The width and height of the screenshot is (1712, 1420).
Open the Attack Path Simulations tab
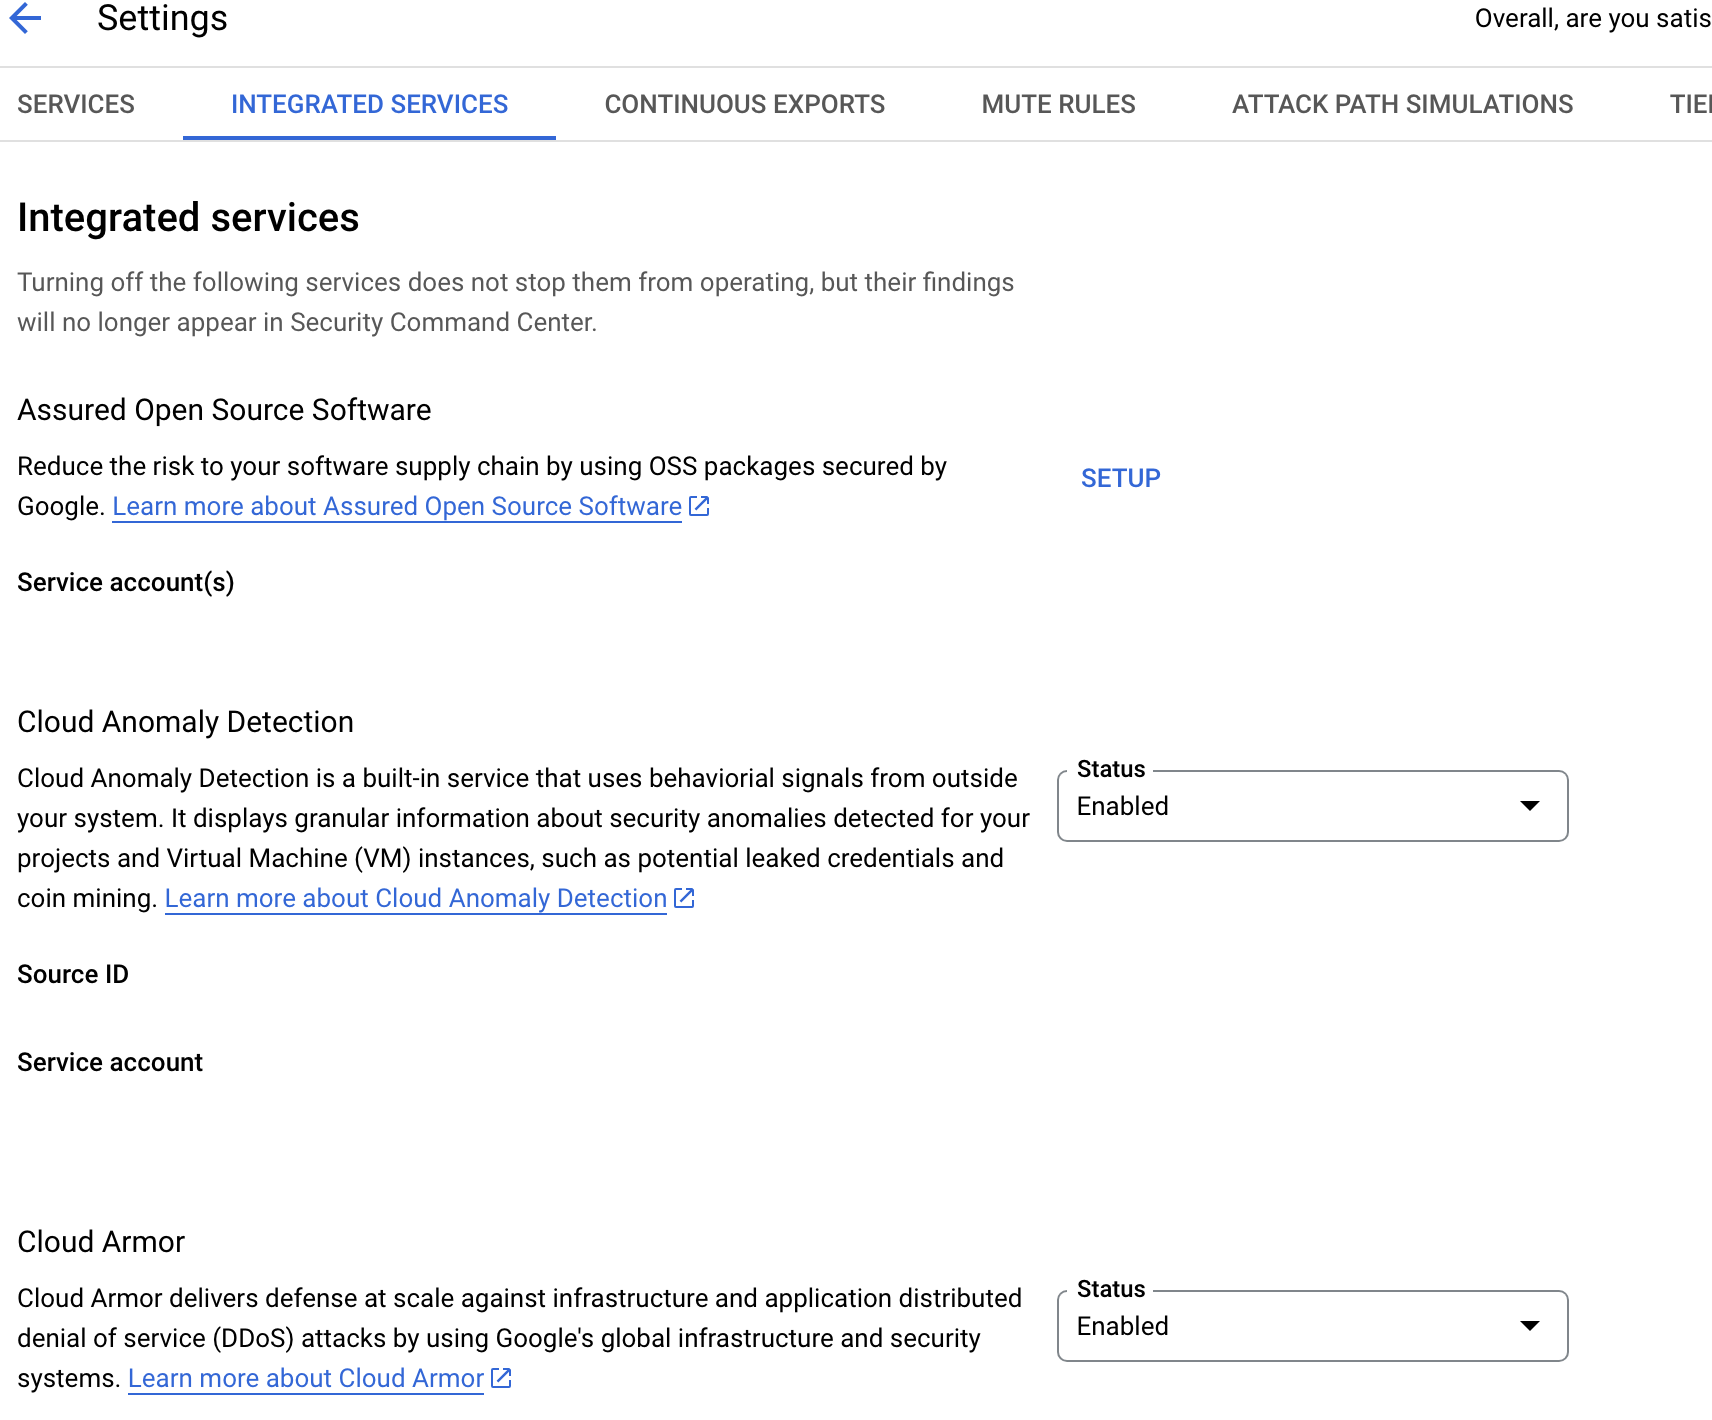tap(1402, 104)
